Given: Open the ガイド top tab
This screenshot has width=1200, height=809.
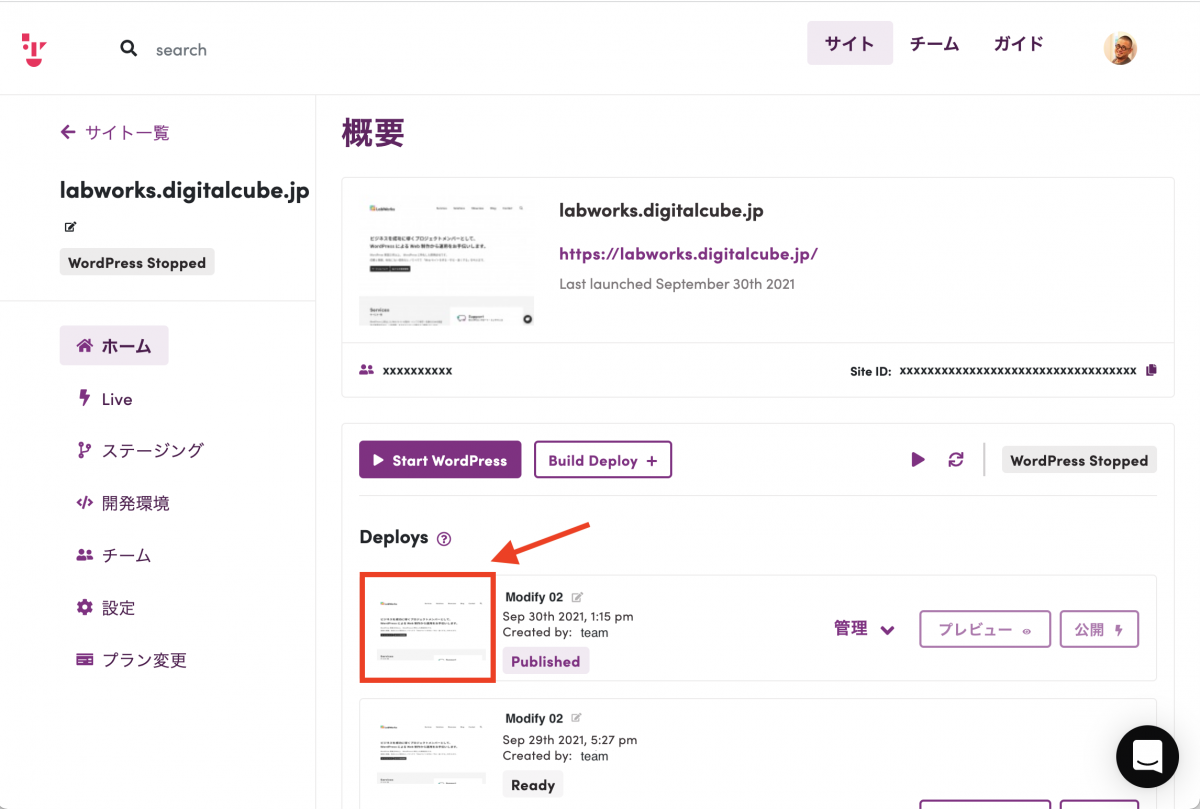Looking at the screenshot, I should point(1018,44).
